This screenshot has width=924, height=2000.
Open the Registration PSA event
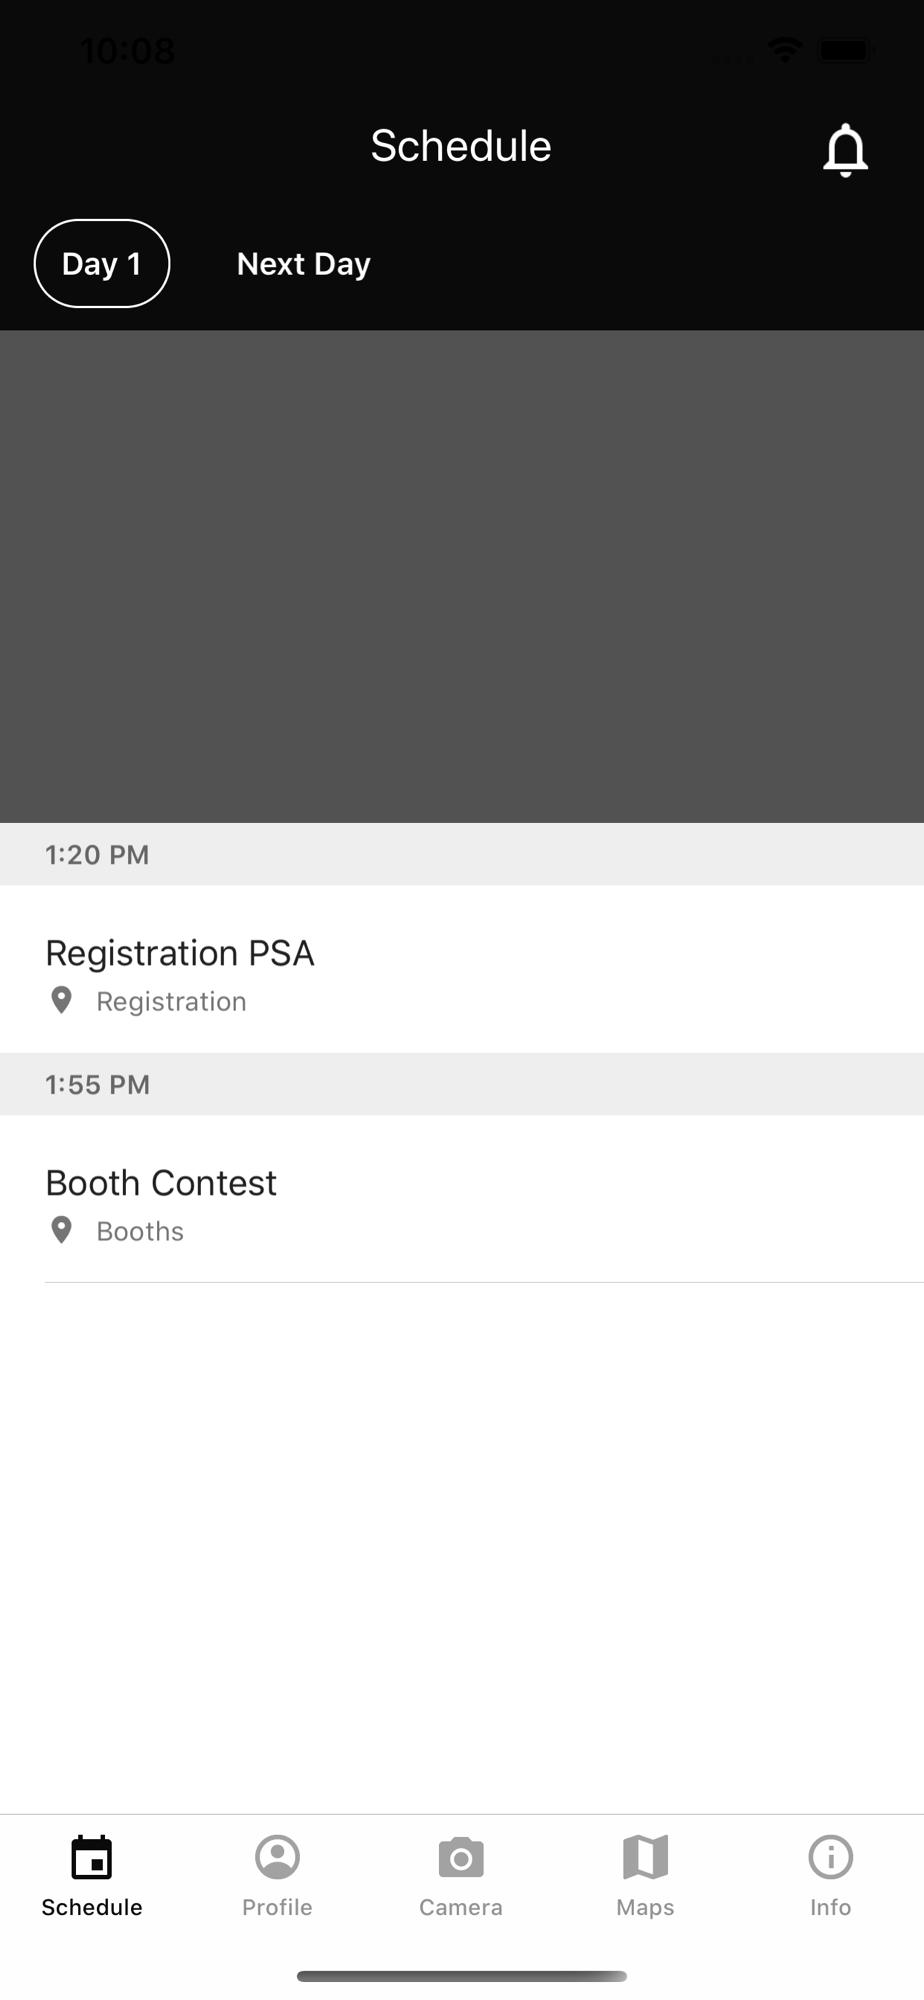click(x=462, y=969)
